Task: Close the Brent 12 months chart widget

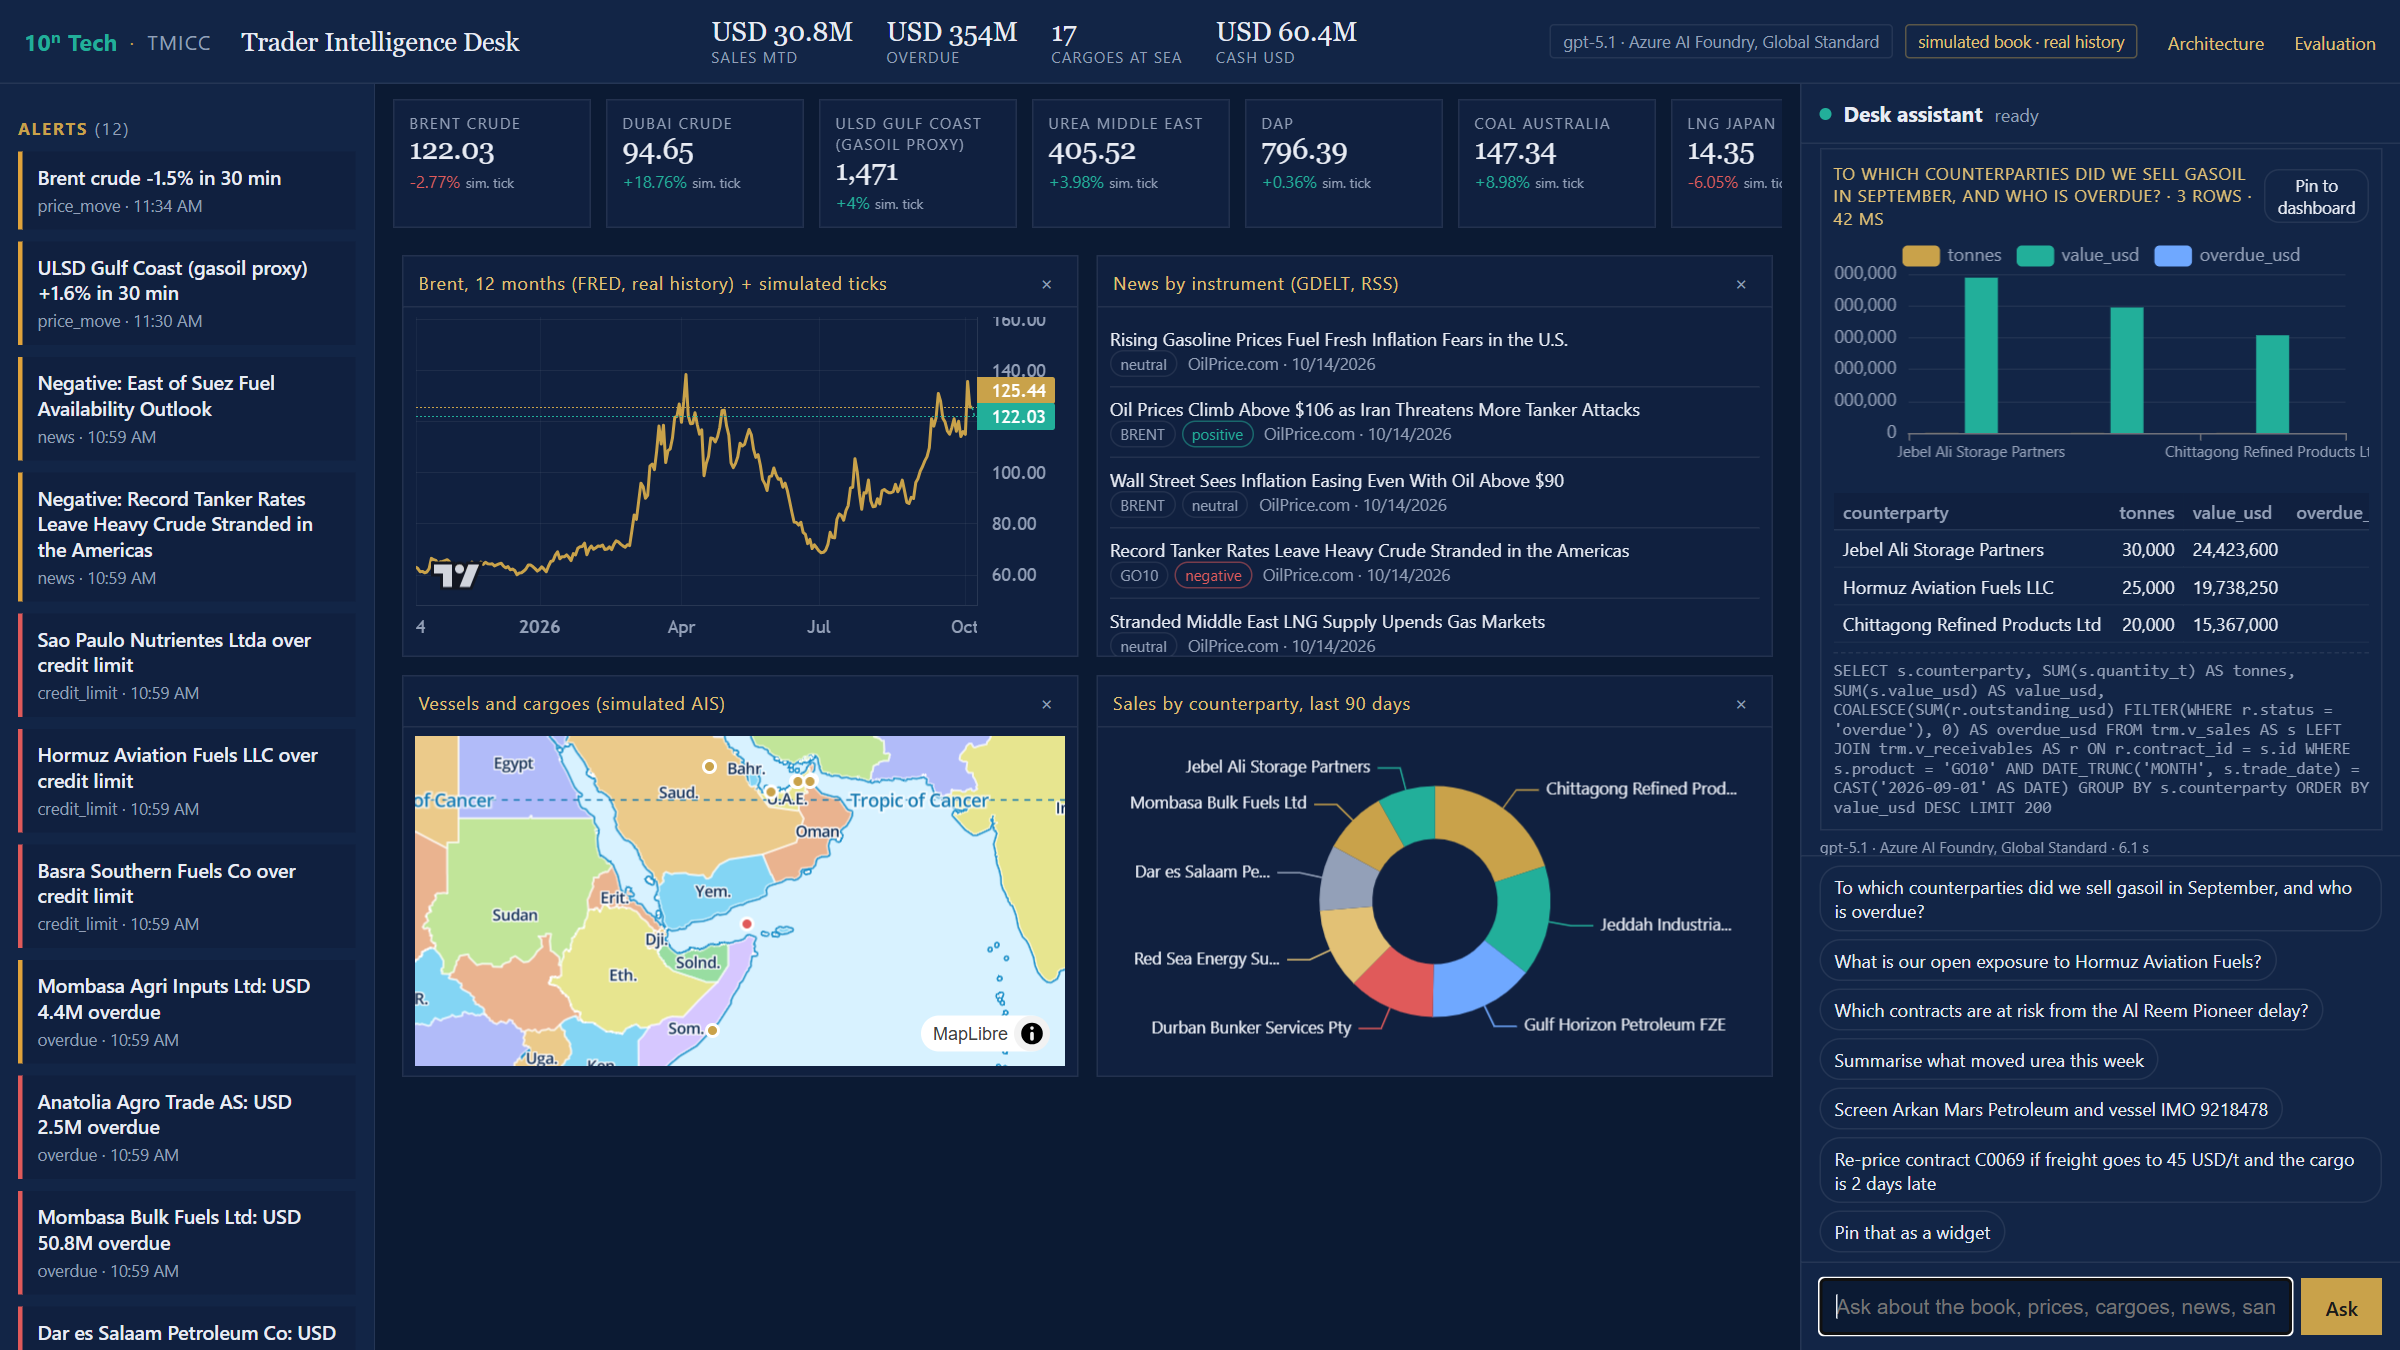Action: (1046, 285)
